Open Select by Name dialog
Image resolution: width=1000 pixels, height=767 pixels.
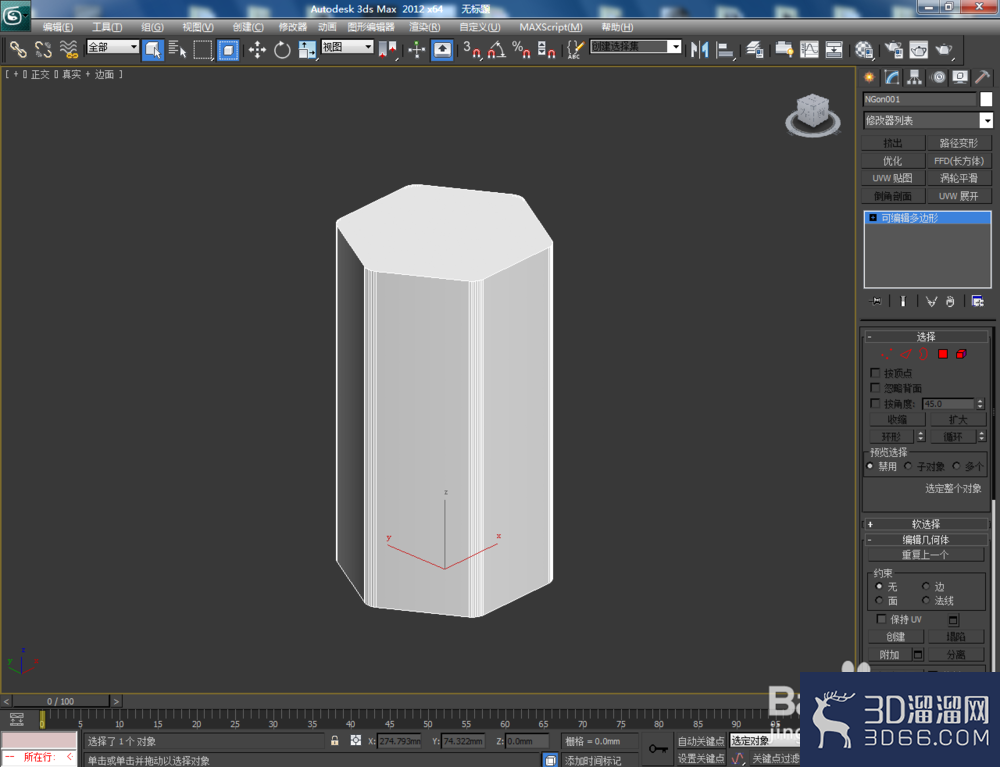click(177, 49)
